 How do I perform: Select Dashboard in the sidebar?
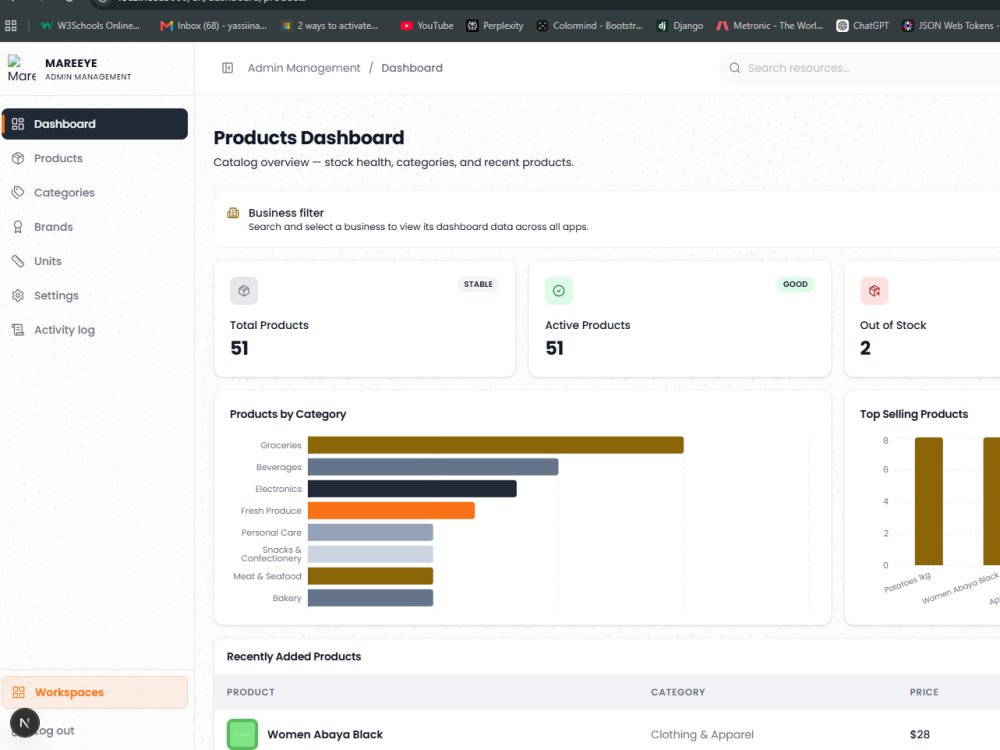click(x=95, y=124)
